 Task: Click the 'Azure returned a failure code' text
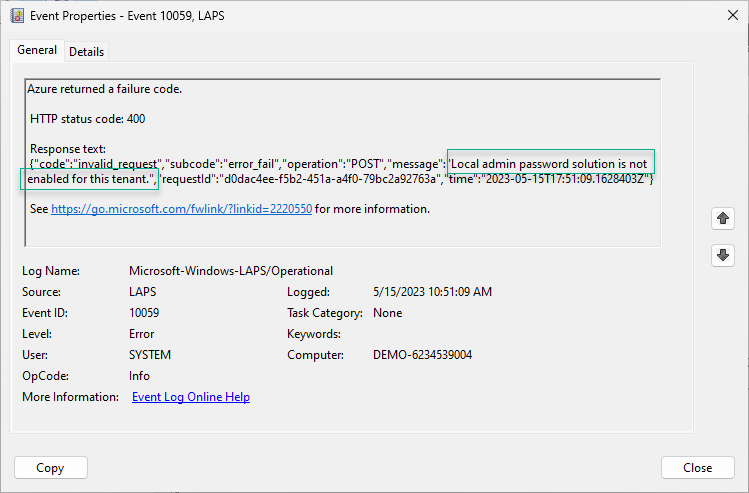tap(104, 89)
